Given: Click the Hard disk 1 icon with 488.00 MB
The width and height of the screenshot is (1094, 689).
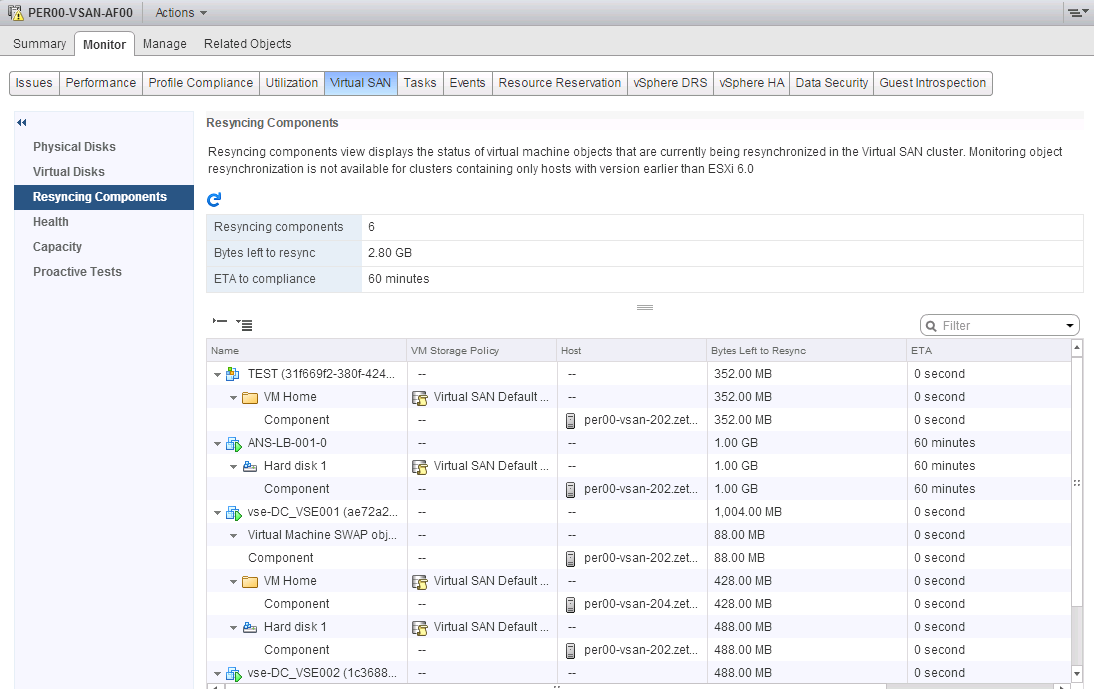Looking at the screenshot, I should [x=250, y=628].
